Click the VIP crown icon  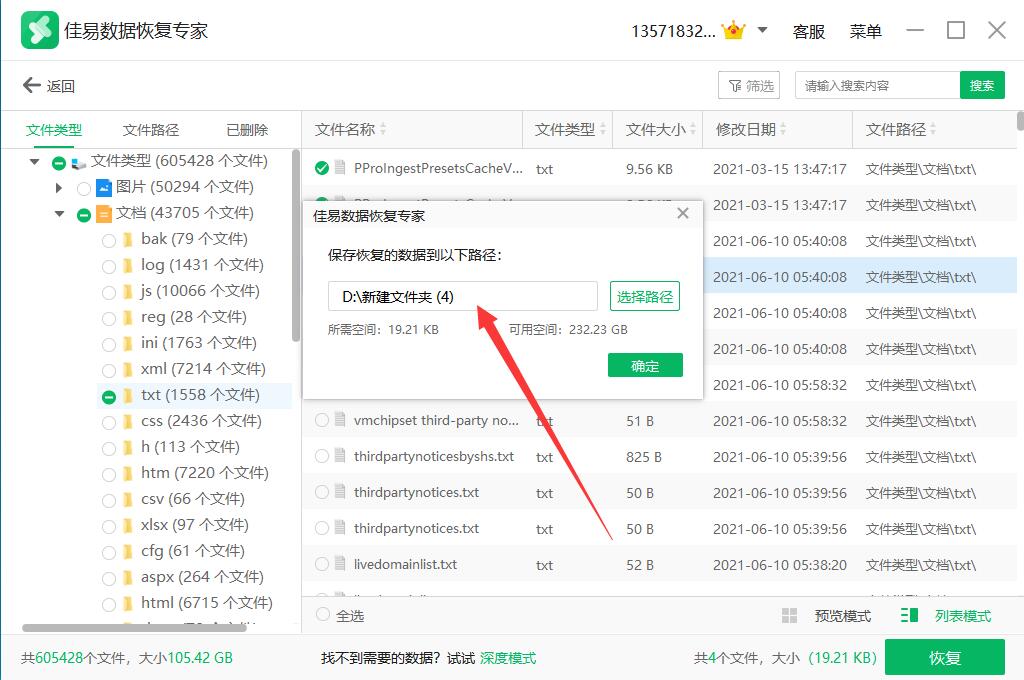(x=734, y=30)
